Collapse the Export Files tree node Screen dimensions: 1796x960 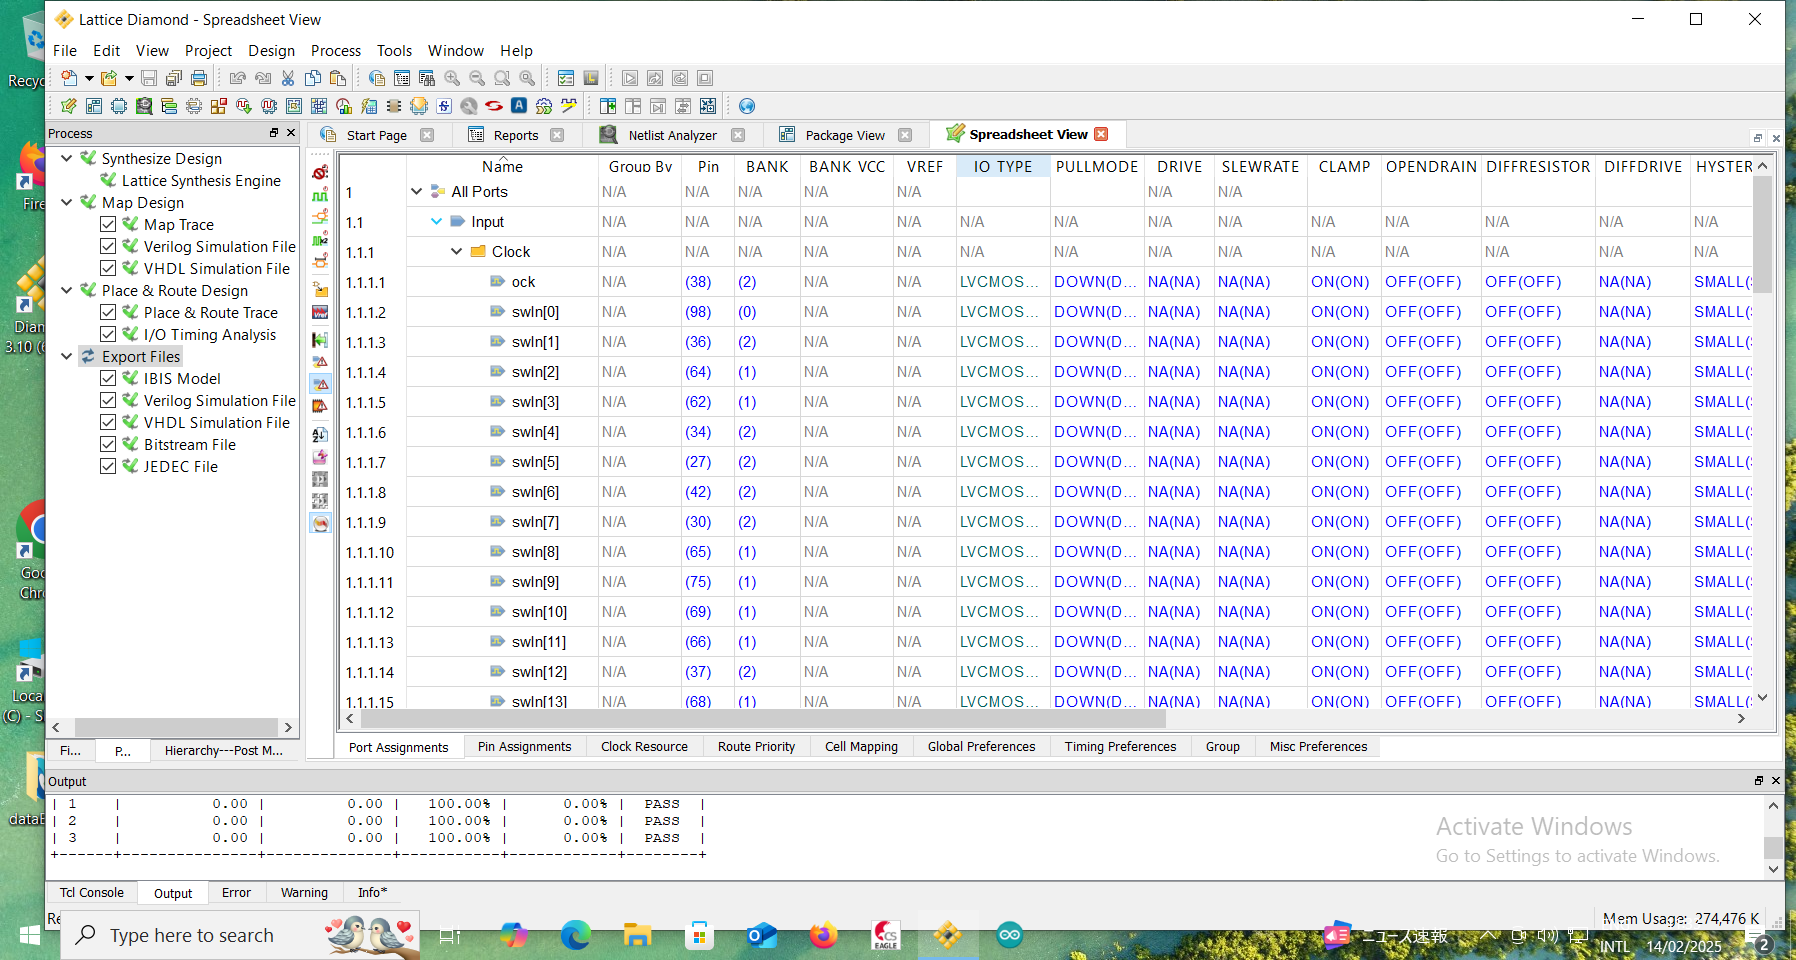click(67, 356)
